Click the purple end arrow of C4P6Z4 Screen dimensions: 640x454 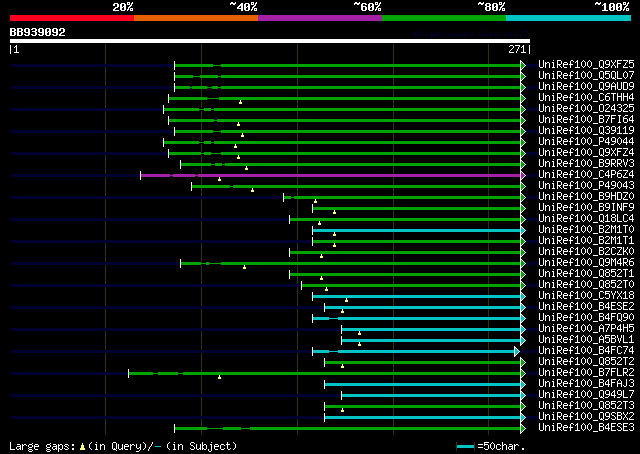(523, 176)
